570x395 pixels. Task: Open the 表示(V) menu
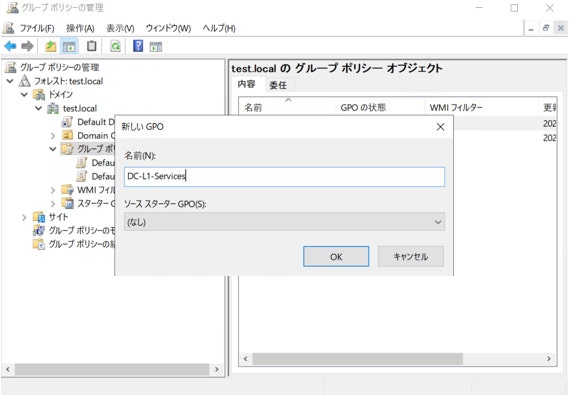[x=120, y=28]
